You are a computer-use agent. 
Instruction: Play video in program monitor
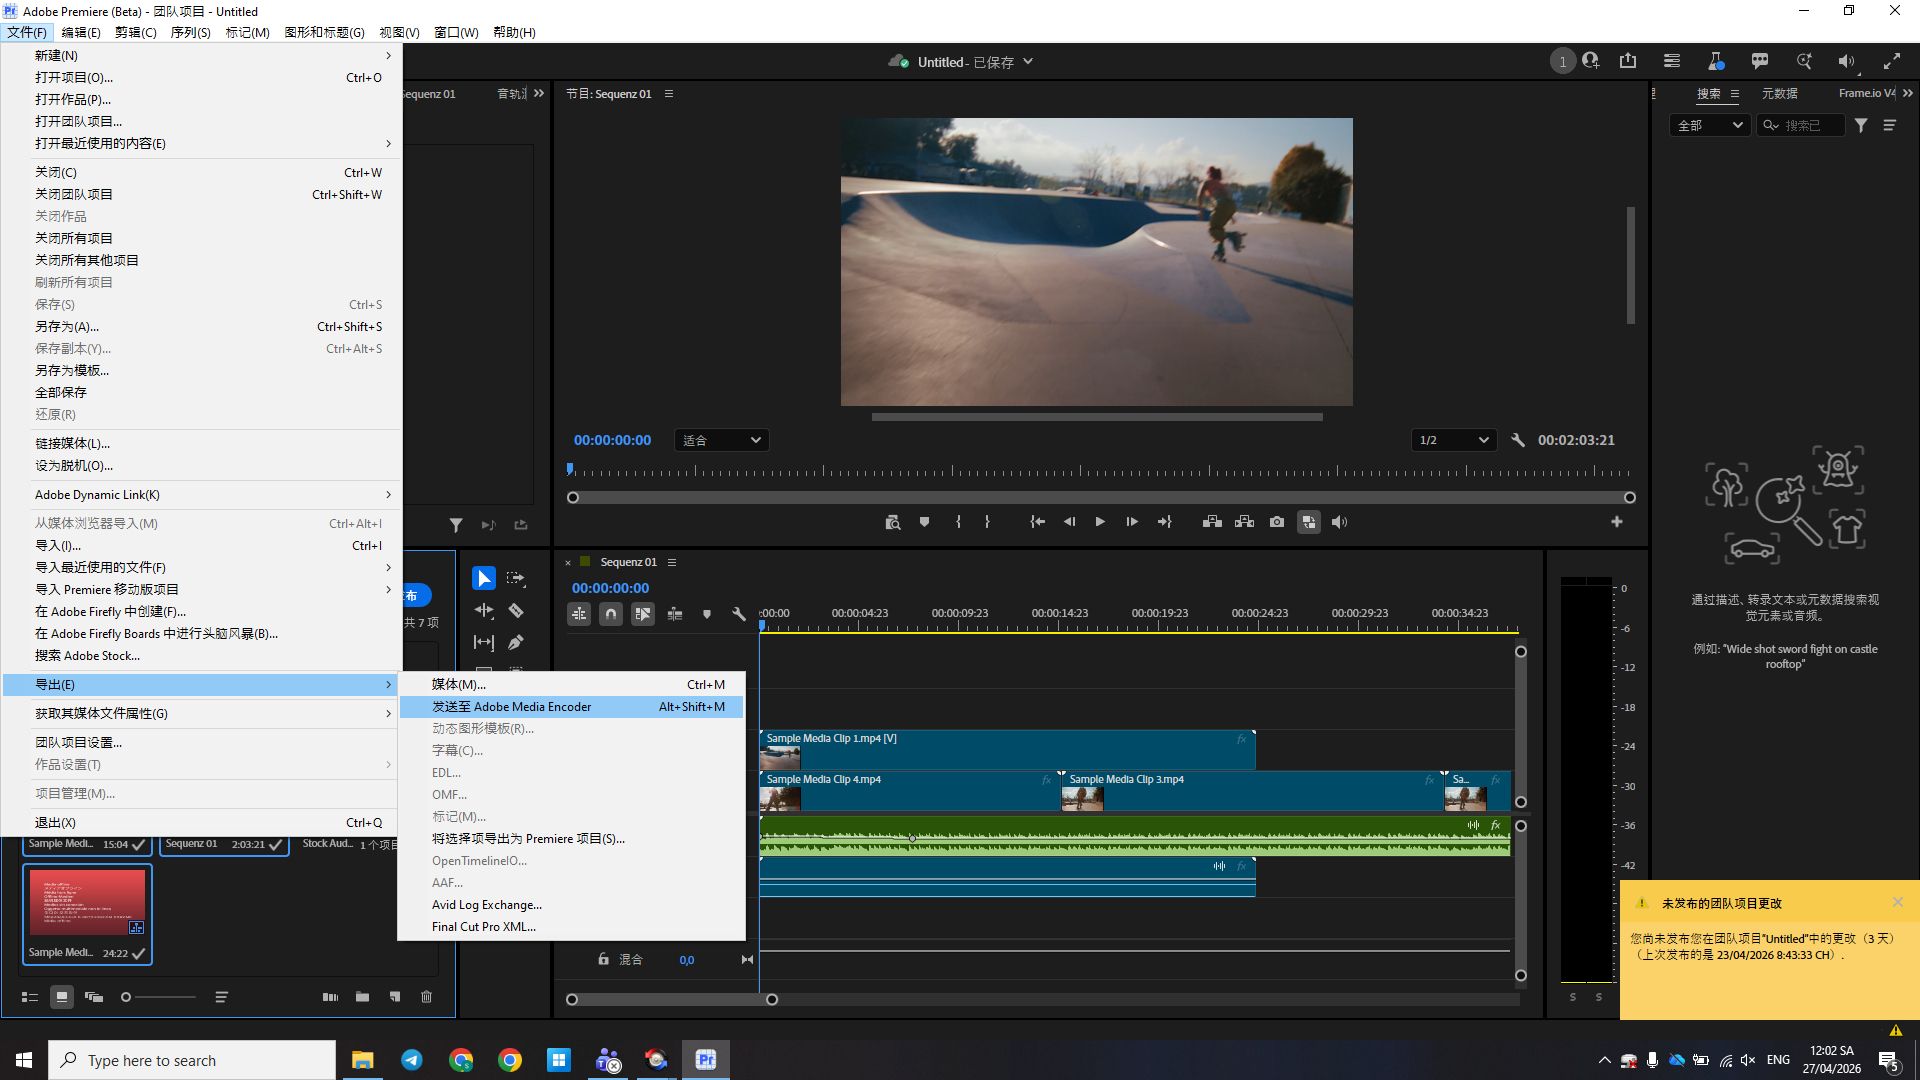pos(1099,522)
